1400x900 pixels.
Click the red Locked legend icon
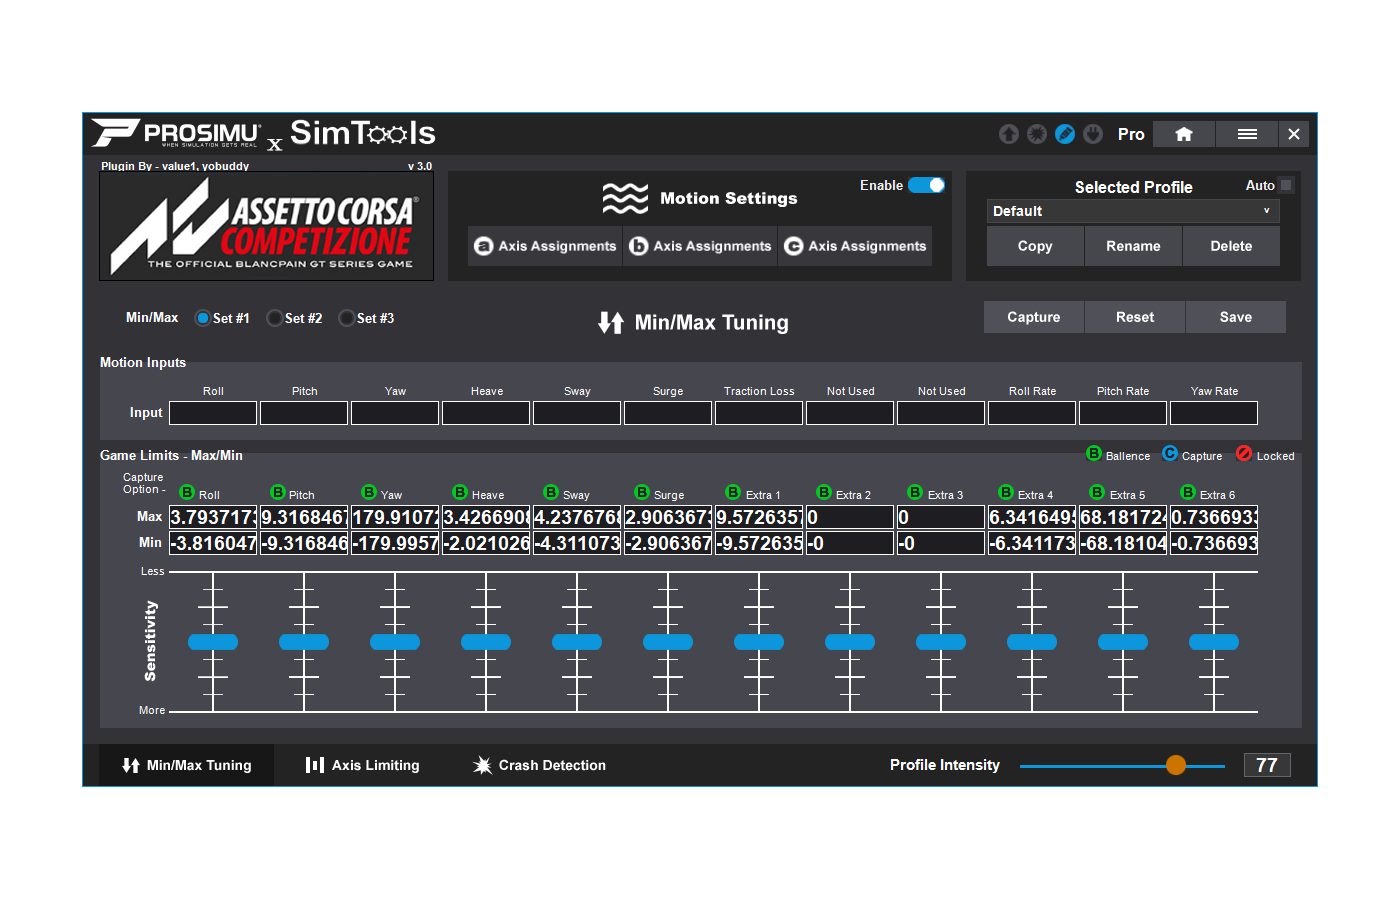[x=1244, y=454]
